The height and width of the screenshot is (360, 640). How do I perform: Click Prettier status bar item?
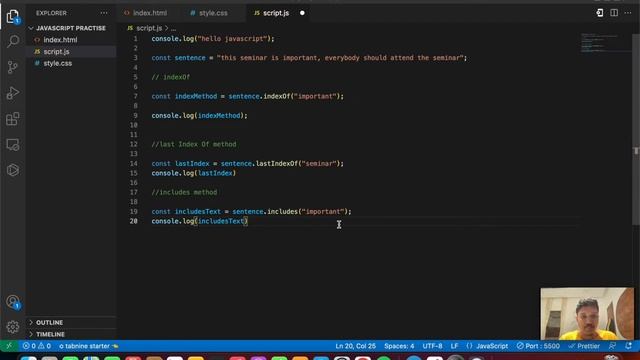pos(584,346)
